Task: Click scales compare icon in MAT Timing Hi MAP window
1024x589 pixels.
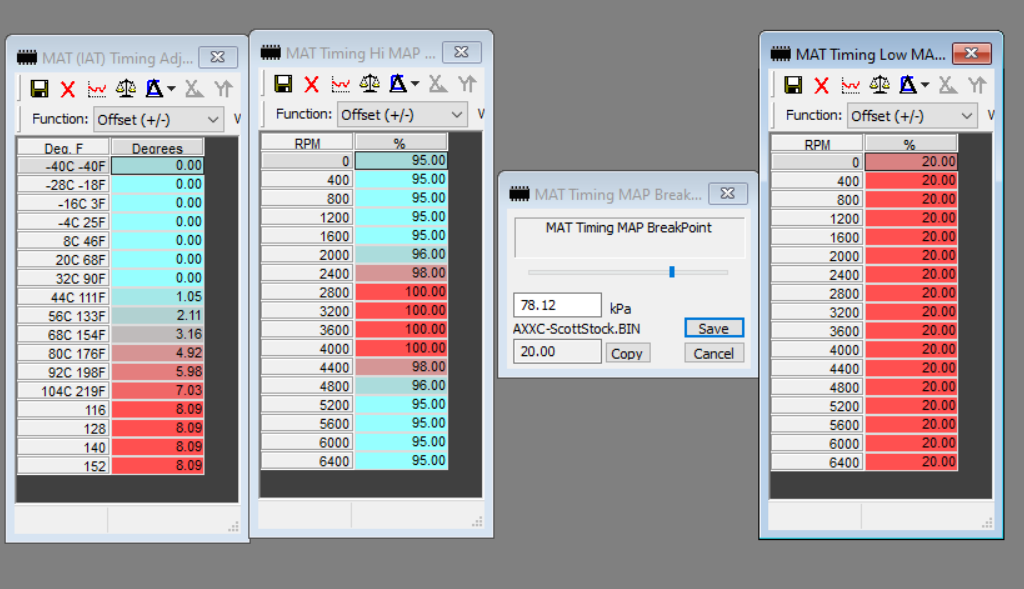Action: pyautogui.click(x=369, y=84)
